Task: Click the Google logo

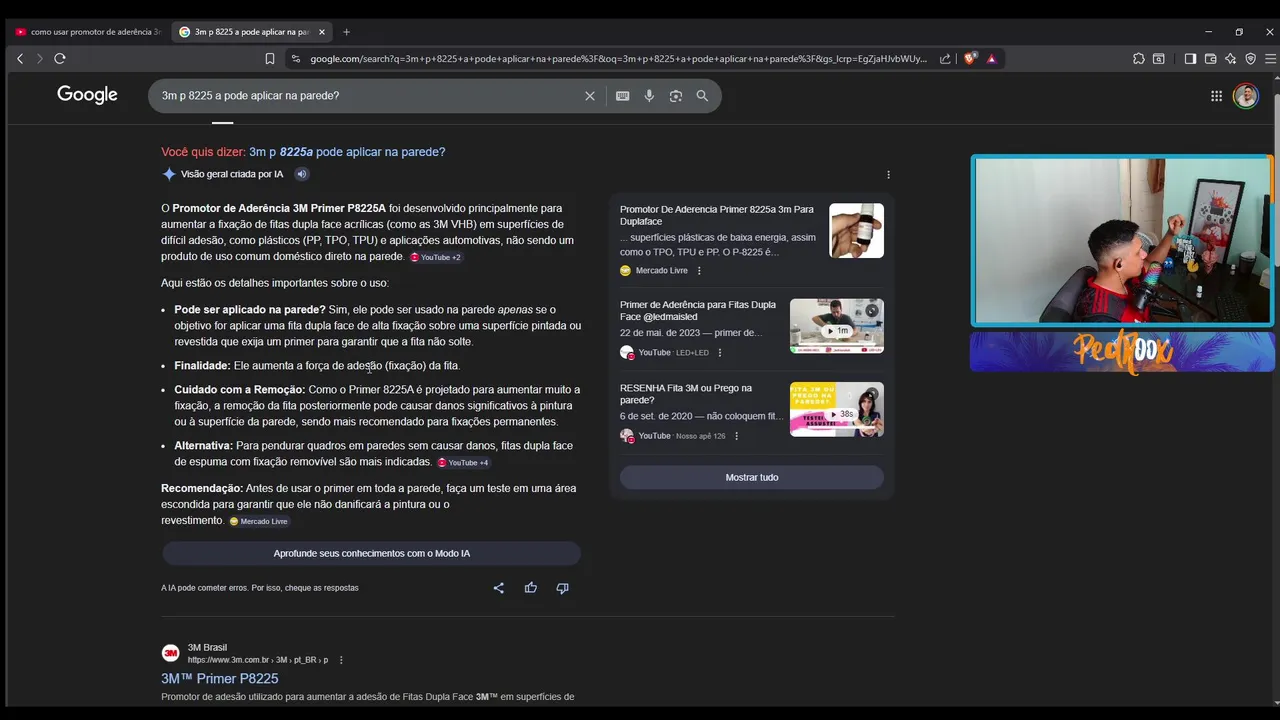Action: pyautogui.click(x=87, y=95)
